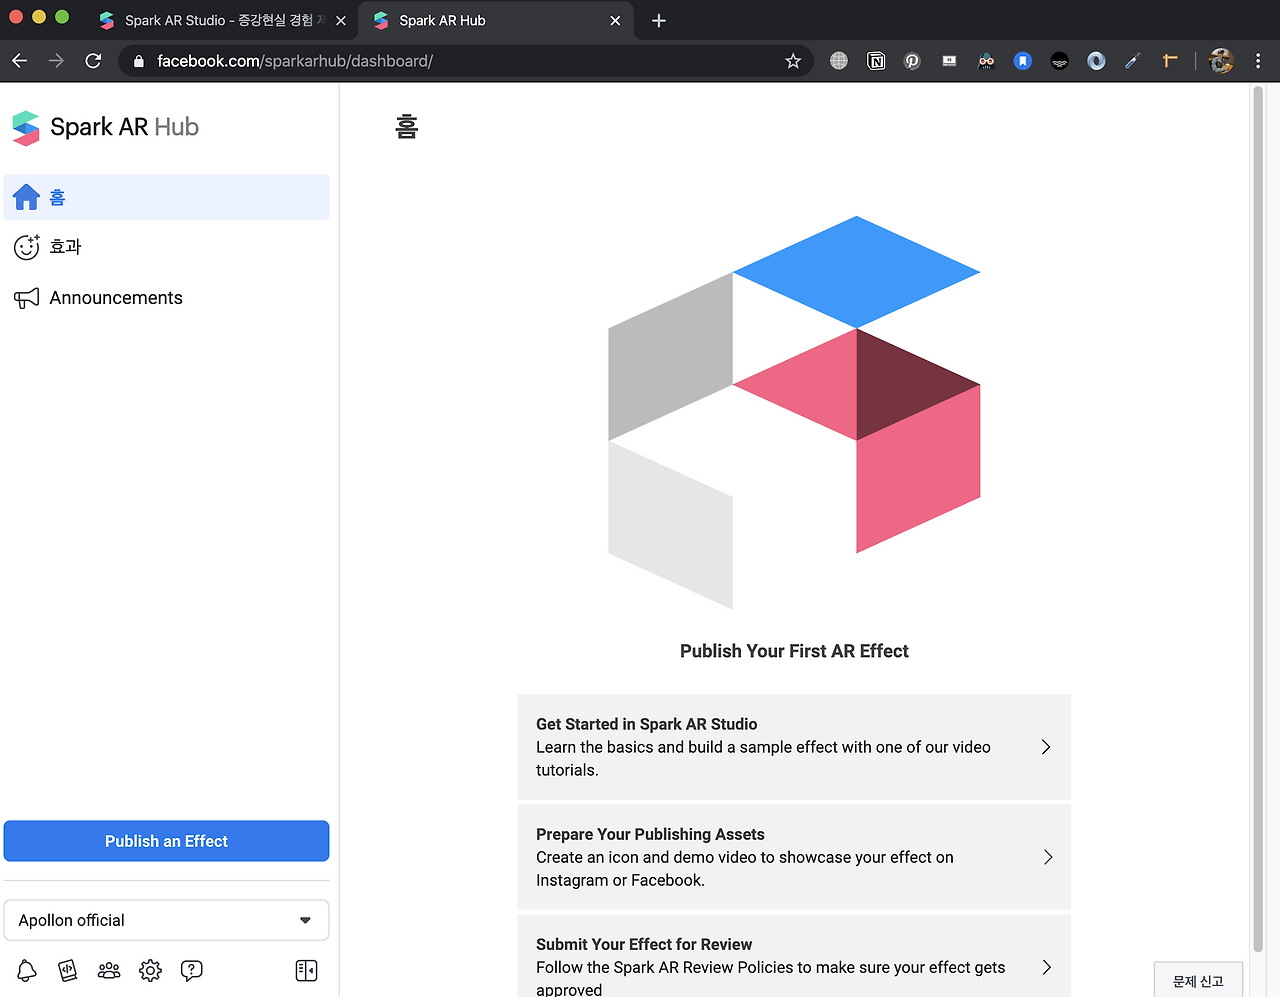Open the developer documentation book icon
The width and height of the screenshot is (1280, 997).
pos(68,970)
